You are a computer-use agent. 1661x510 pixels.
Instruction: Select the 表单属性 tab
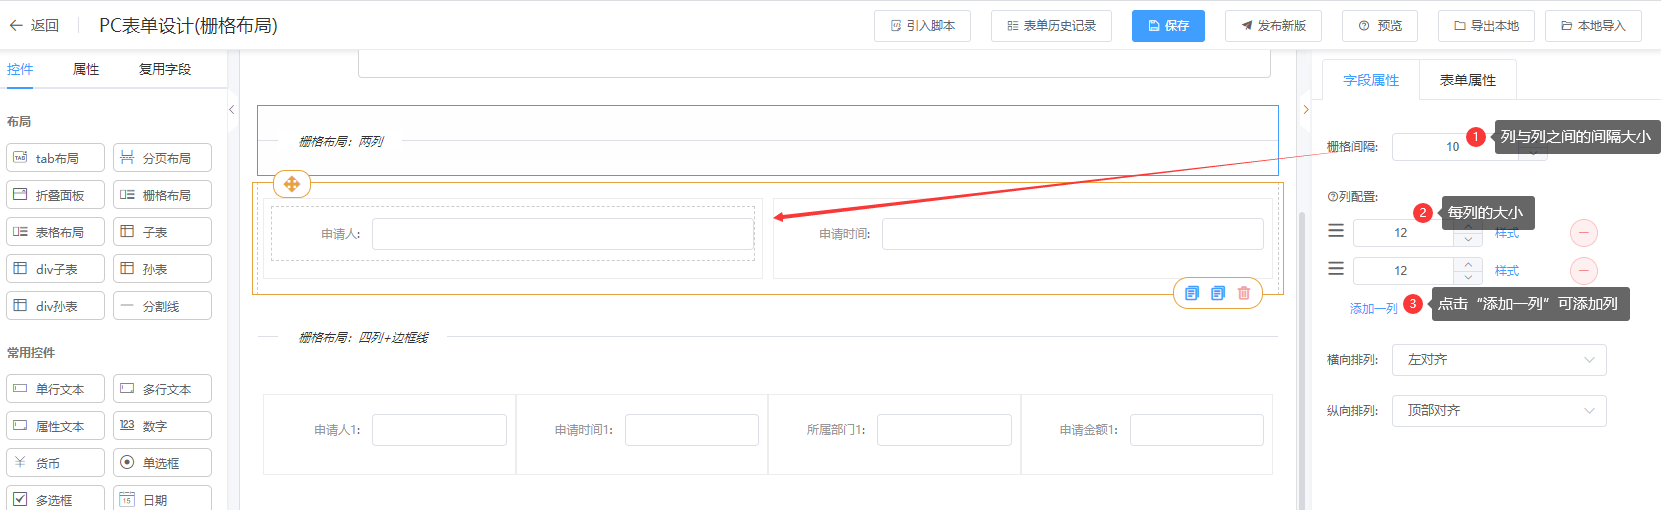pyautogui.click(x=1468, y=80)
